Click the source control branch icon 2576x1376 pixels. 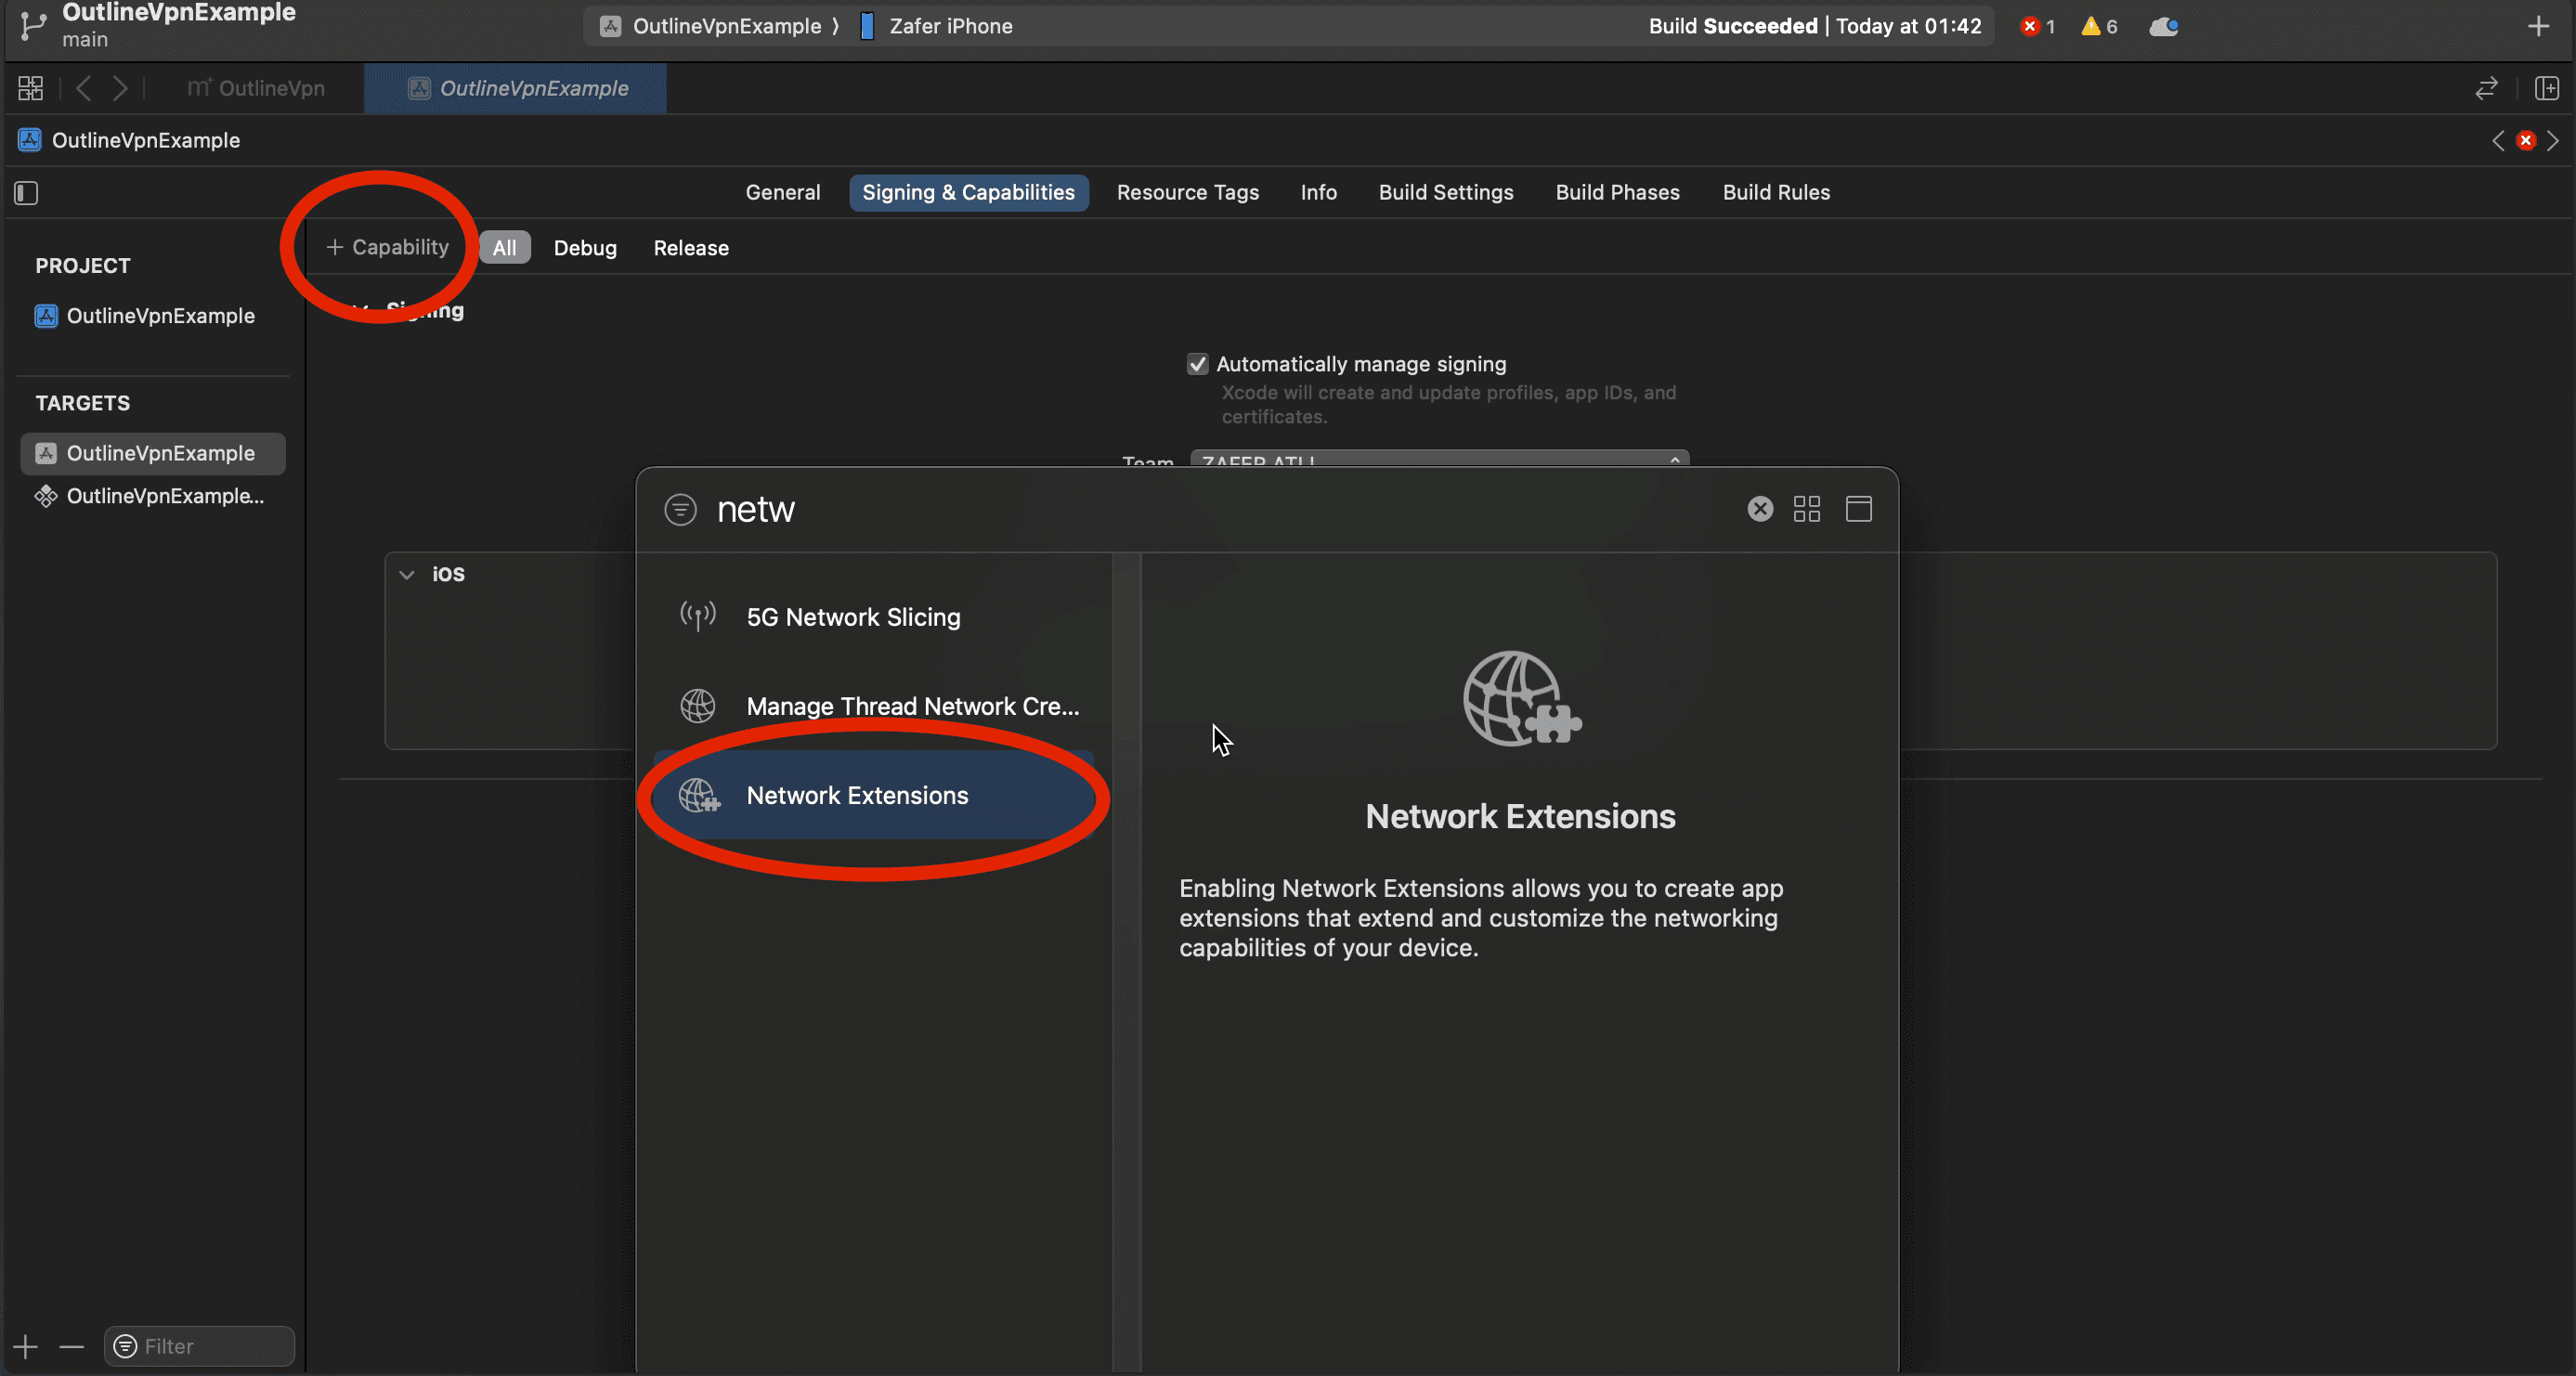click(33, 25)
